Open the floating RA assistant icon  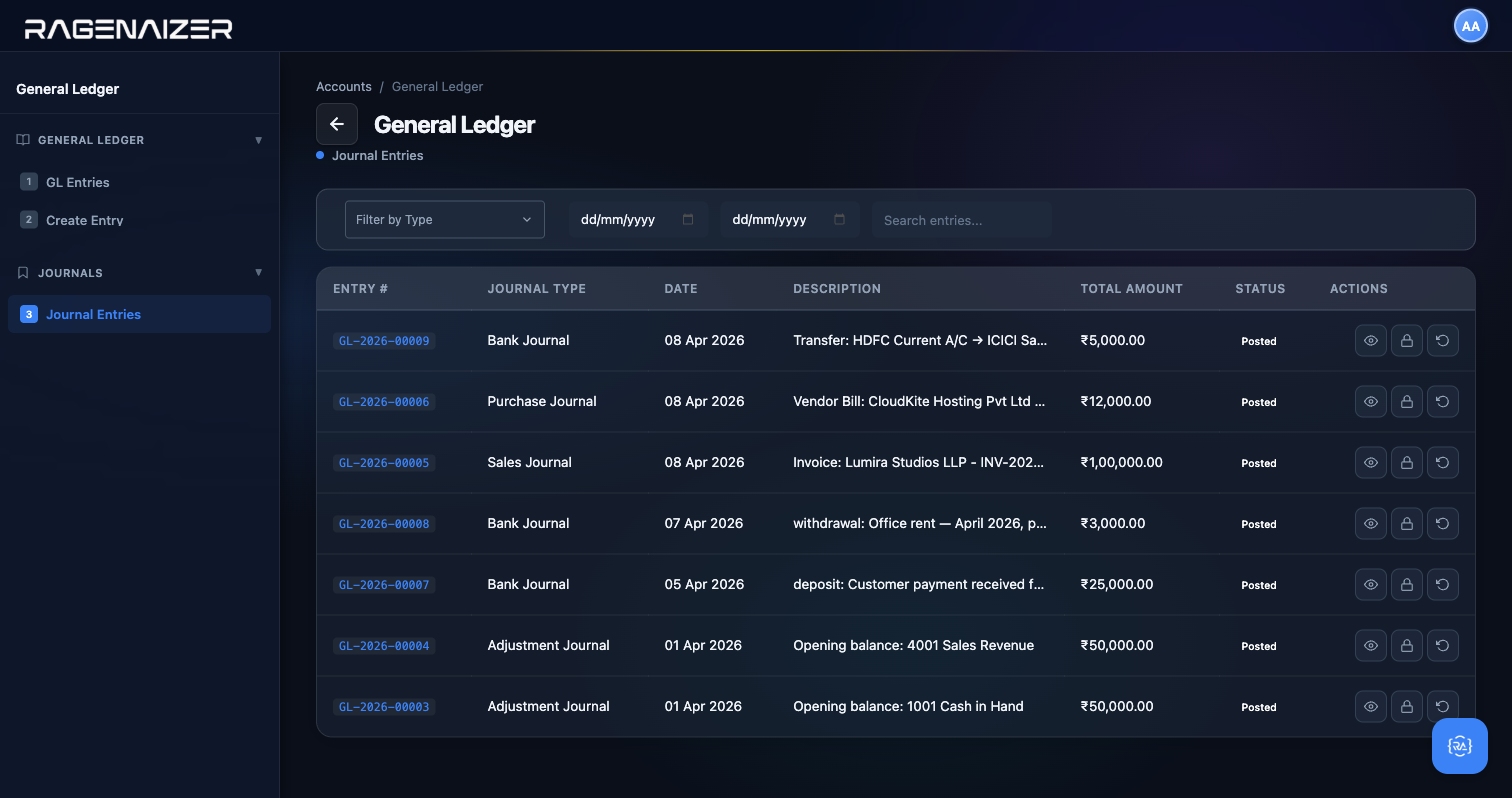click(1460, 746)
